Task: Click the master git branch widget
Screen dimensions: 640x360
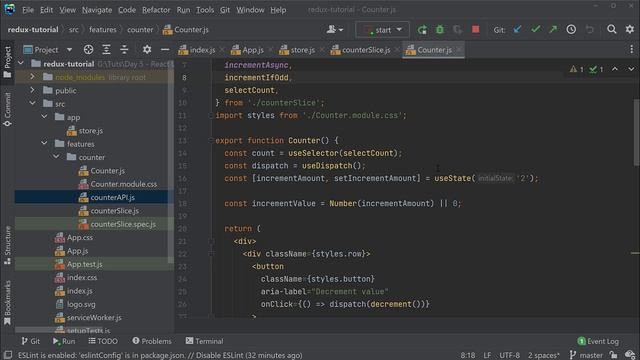Action: [x=586, y=355]
